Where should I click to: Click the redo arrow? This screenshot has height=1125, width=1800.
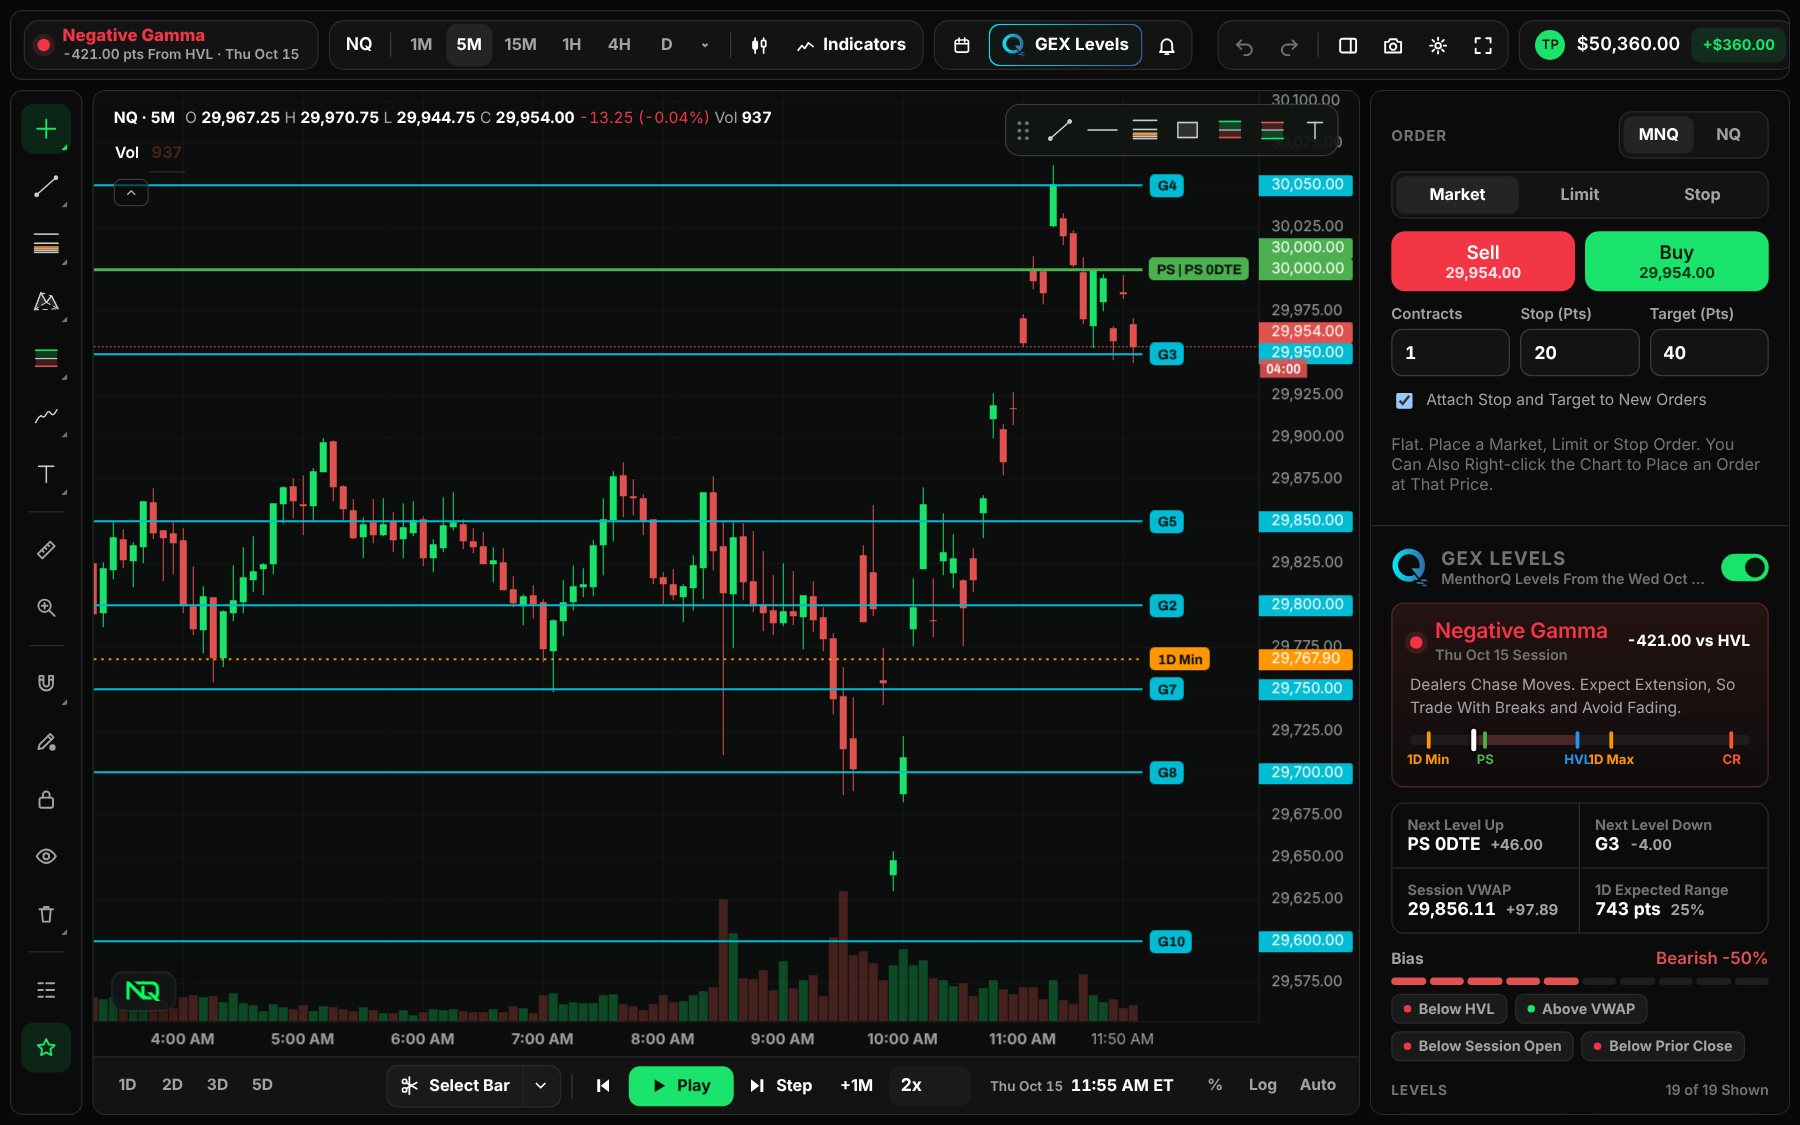point(1289,46)
